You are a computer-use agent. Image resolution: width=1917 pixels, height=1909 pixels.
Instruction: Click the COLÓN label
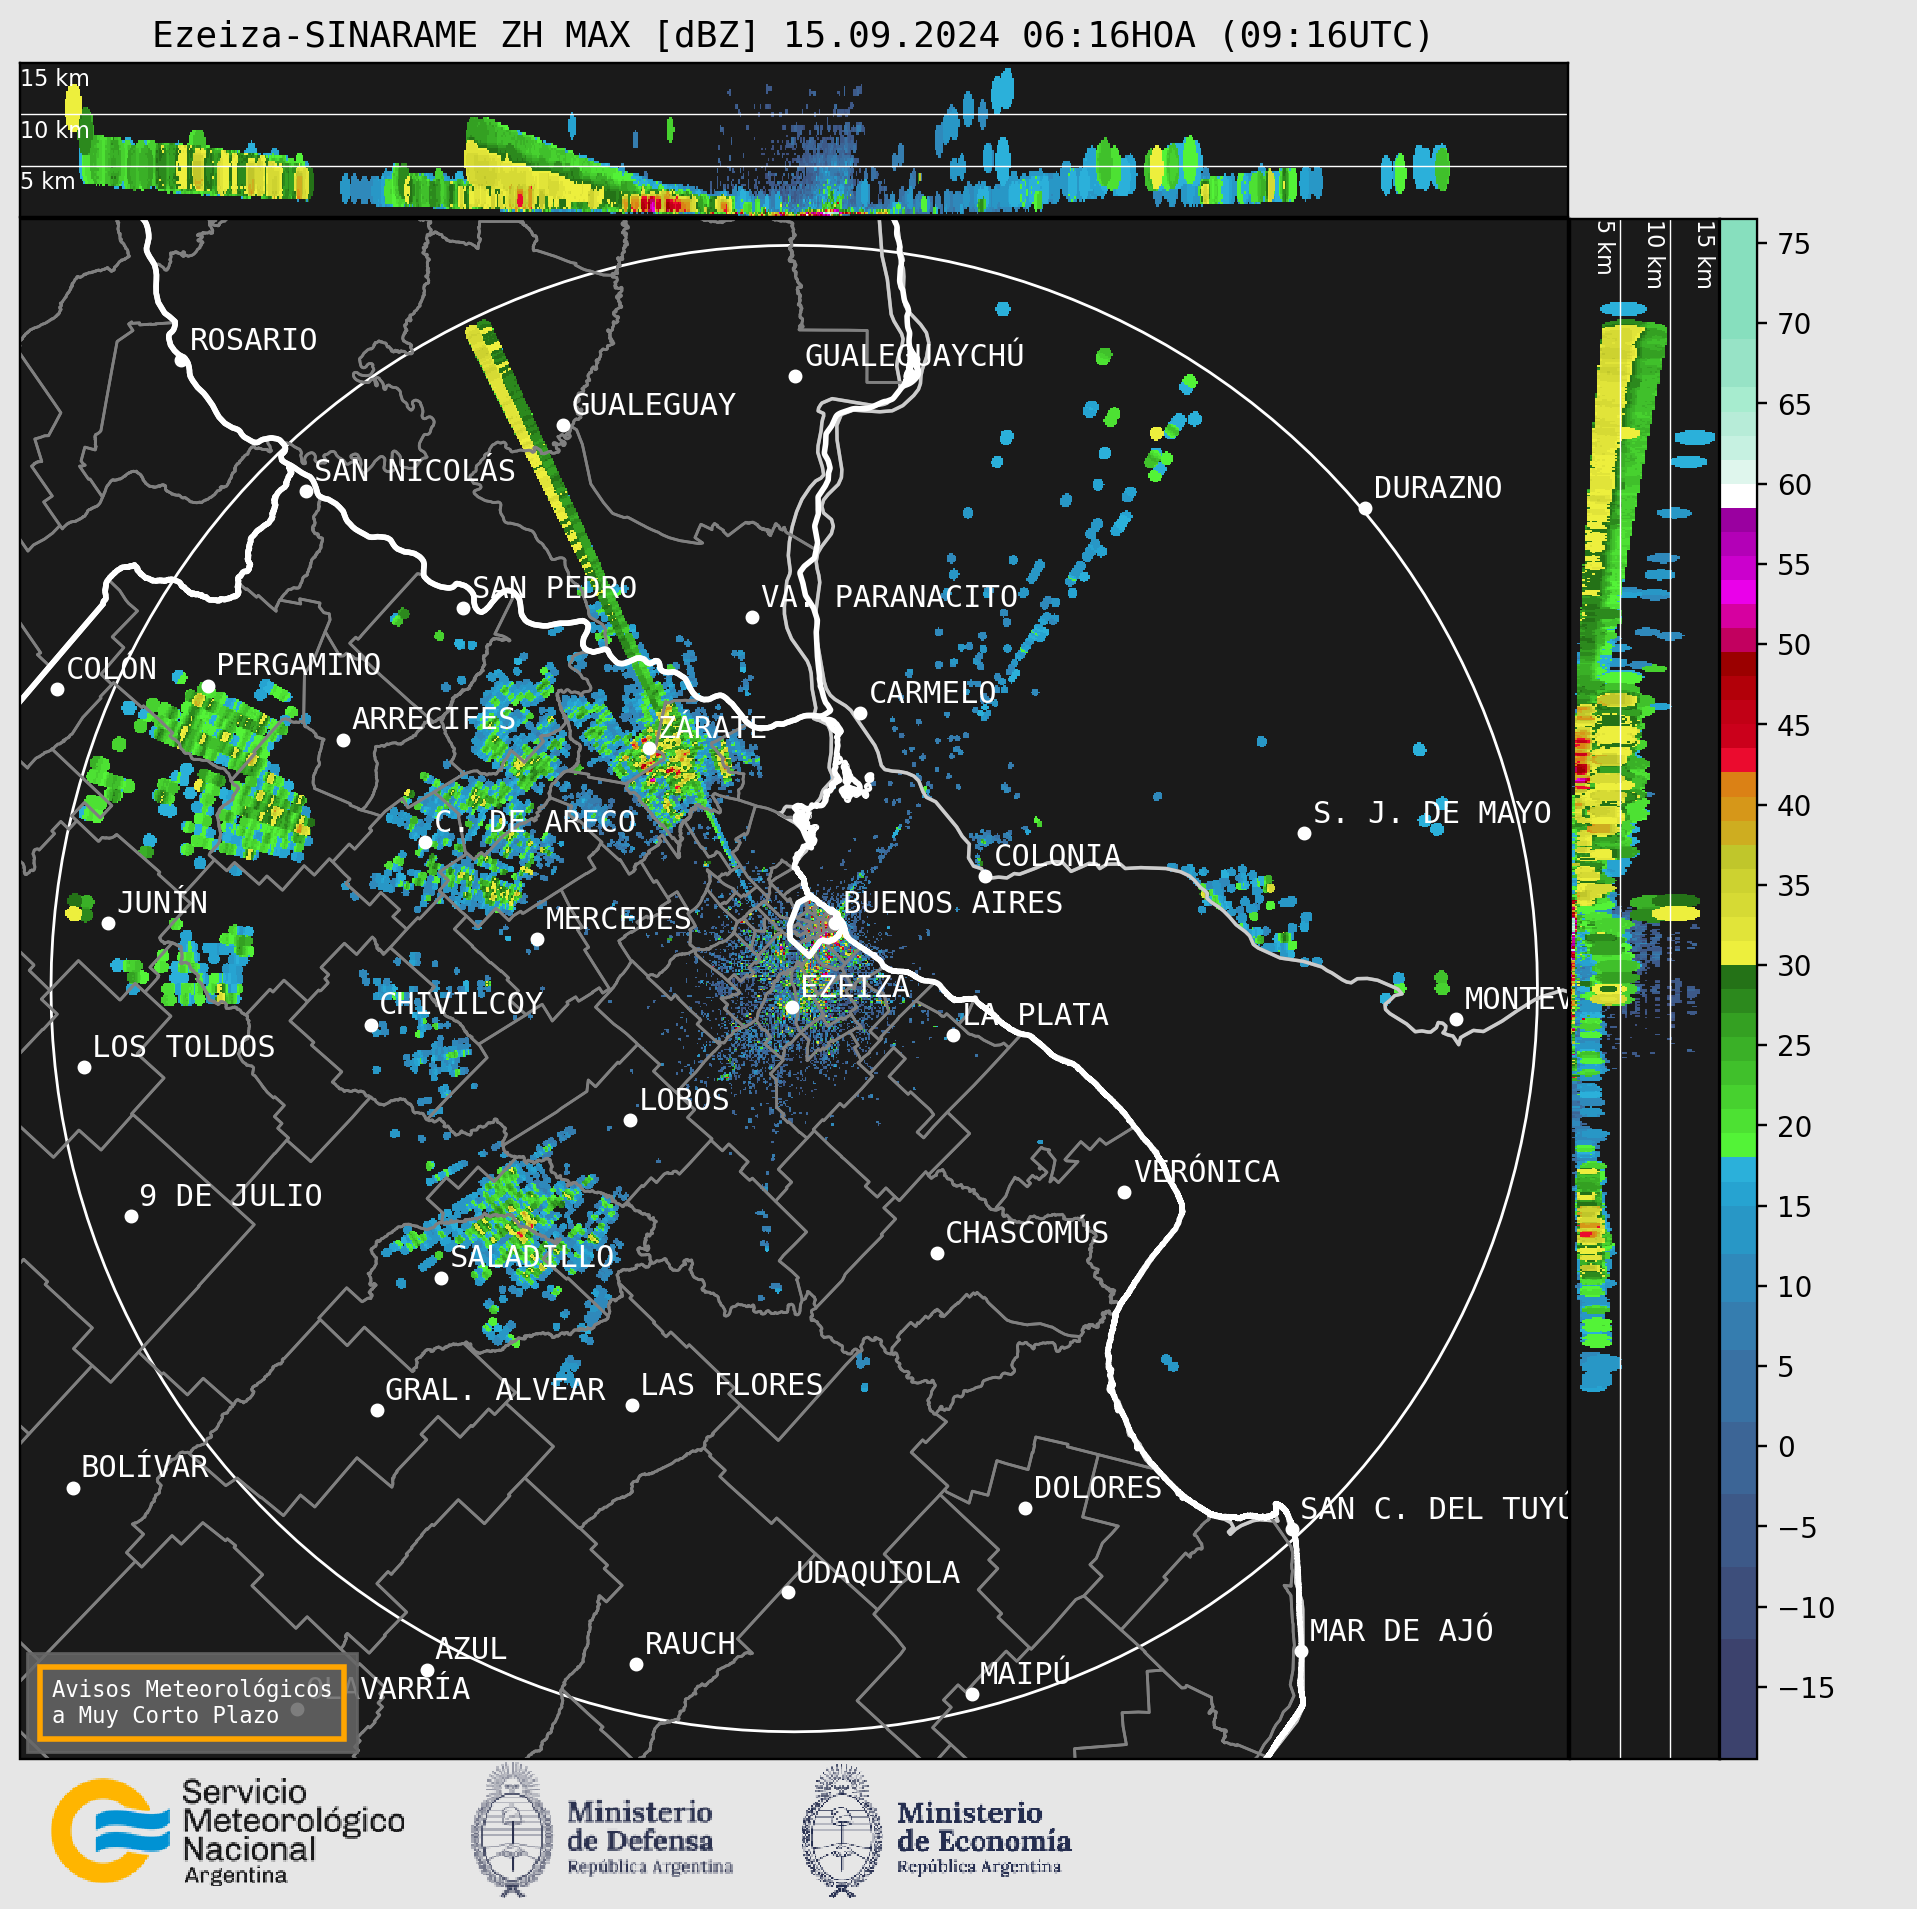click(111, 668)
